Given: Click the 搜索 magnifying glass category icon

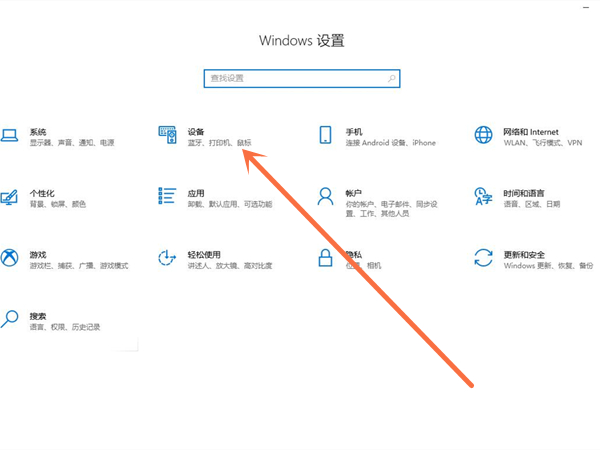Looking at the screenshot, I should point(10,319).
